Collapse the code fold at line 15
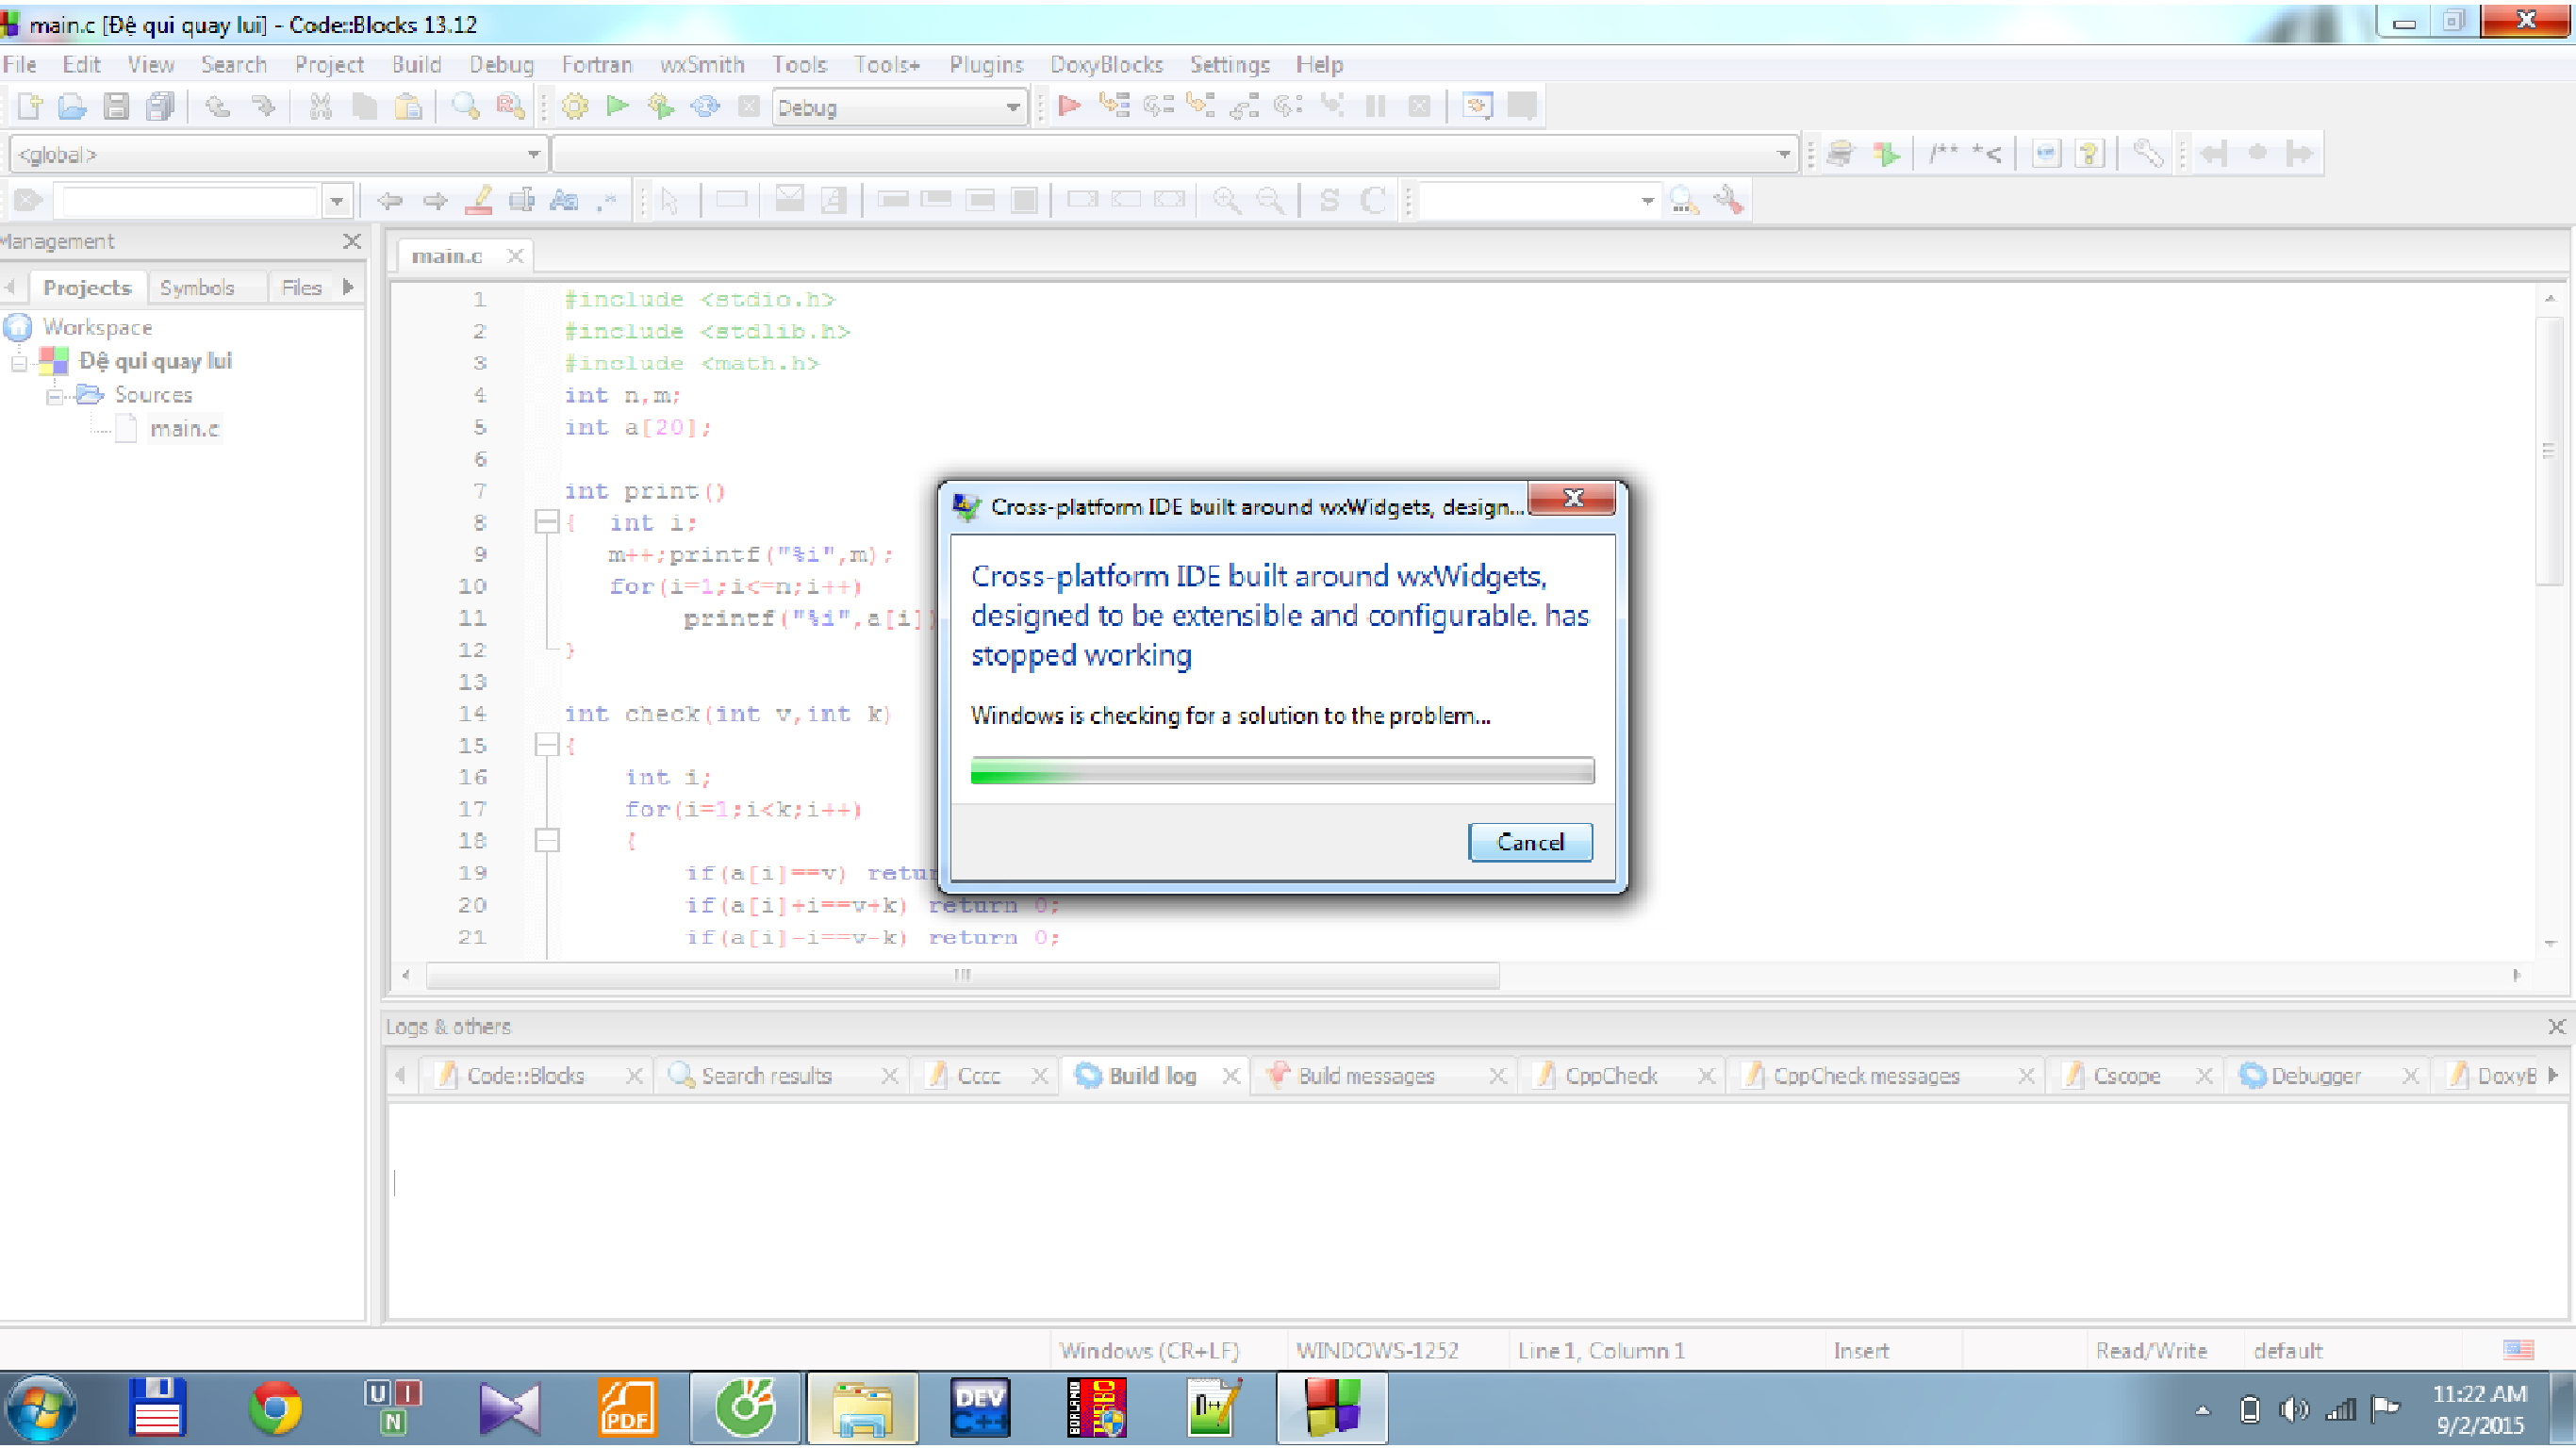2576x1448 pixels. 546,745
